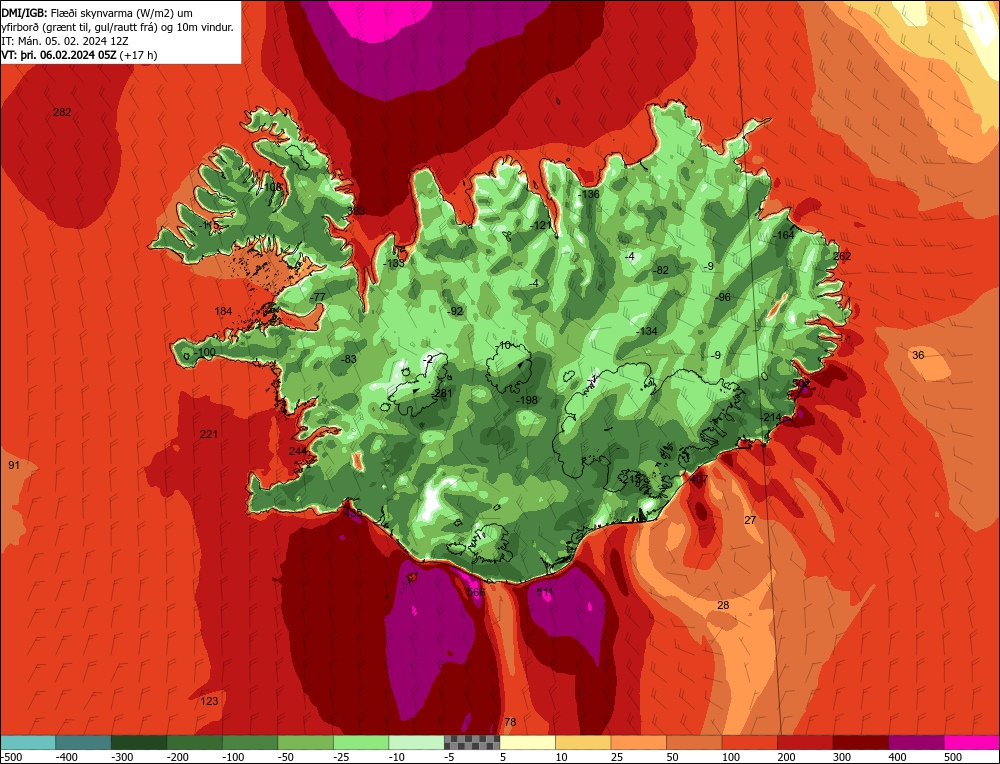Click the teal legend swatch between -400 and -300
This screenshot has width=1000, height=764.
[84, 742]
